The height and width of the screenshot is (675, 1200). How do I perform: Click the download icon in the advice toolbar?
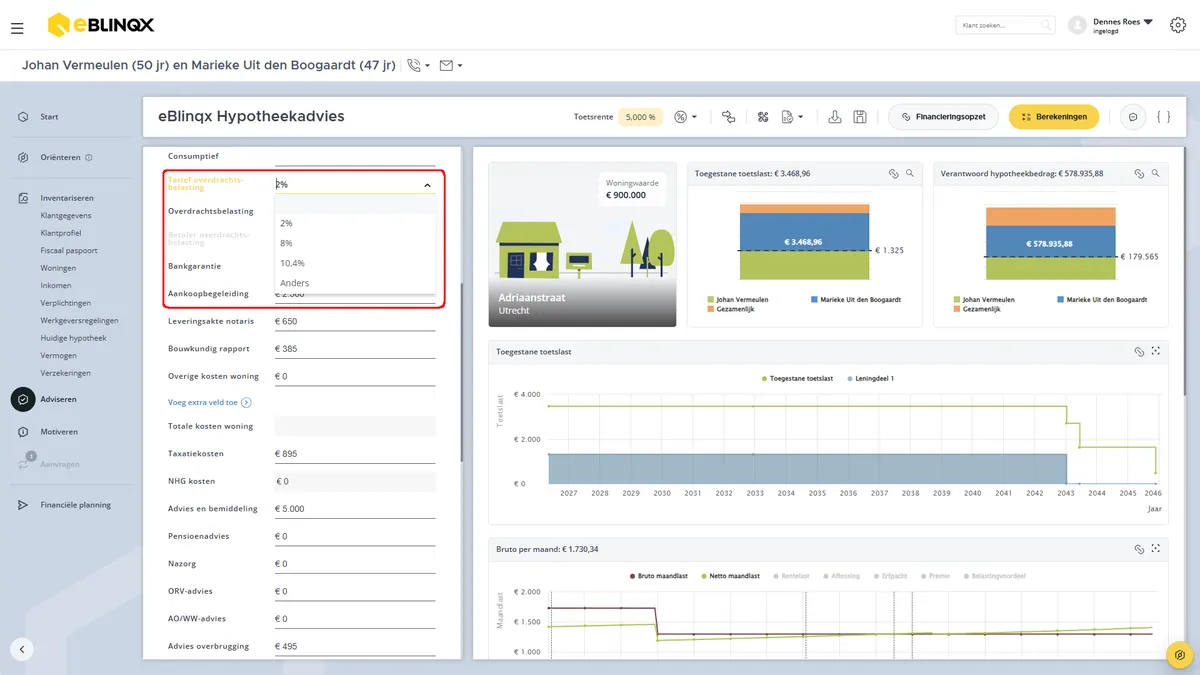coord(835,117)
